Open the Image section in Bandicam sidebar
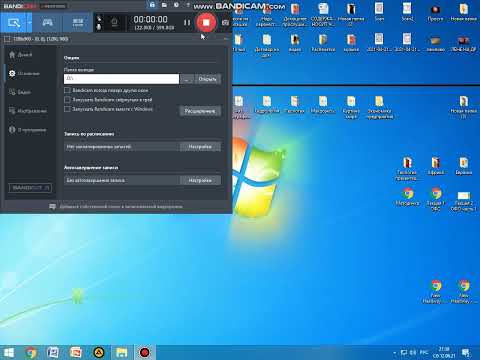 tap(27, 111)
